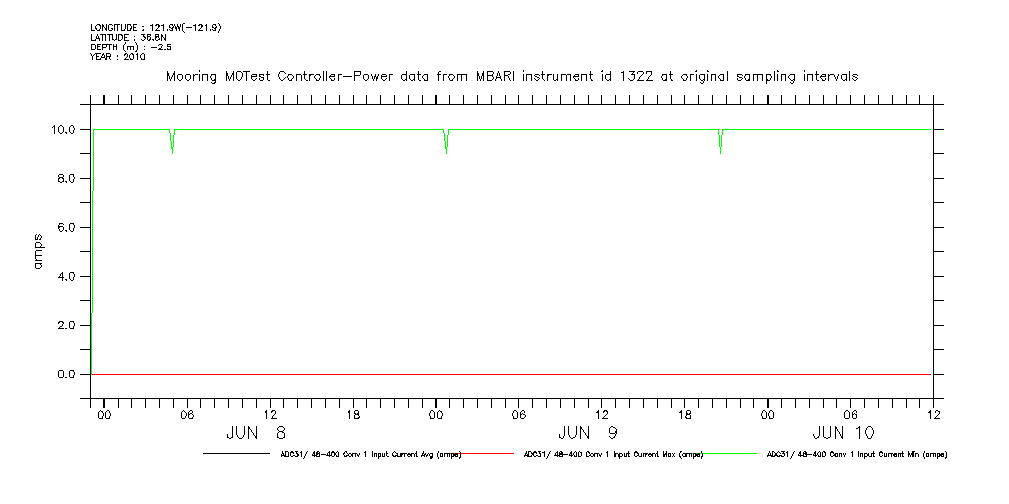Click the 'JUN 10' date label

point(842,433)
